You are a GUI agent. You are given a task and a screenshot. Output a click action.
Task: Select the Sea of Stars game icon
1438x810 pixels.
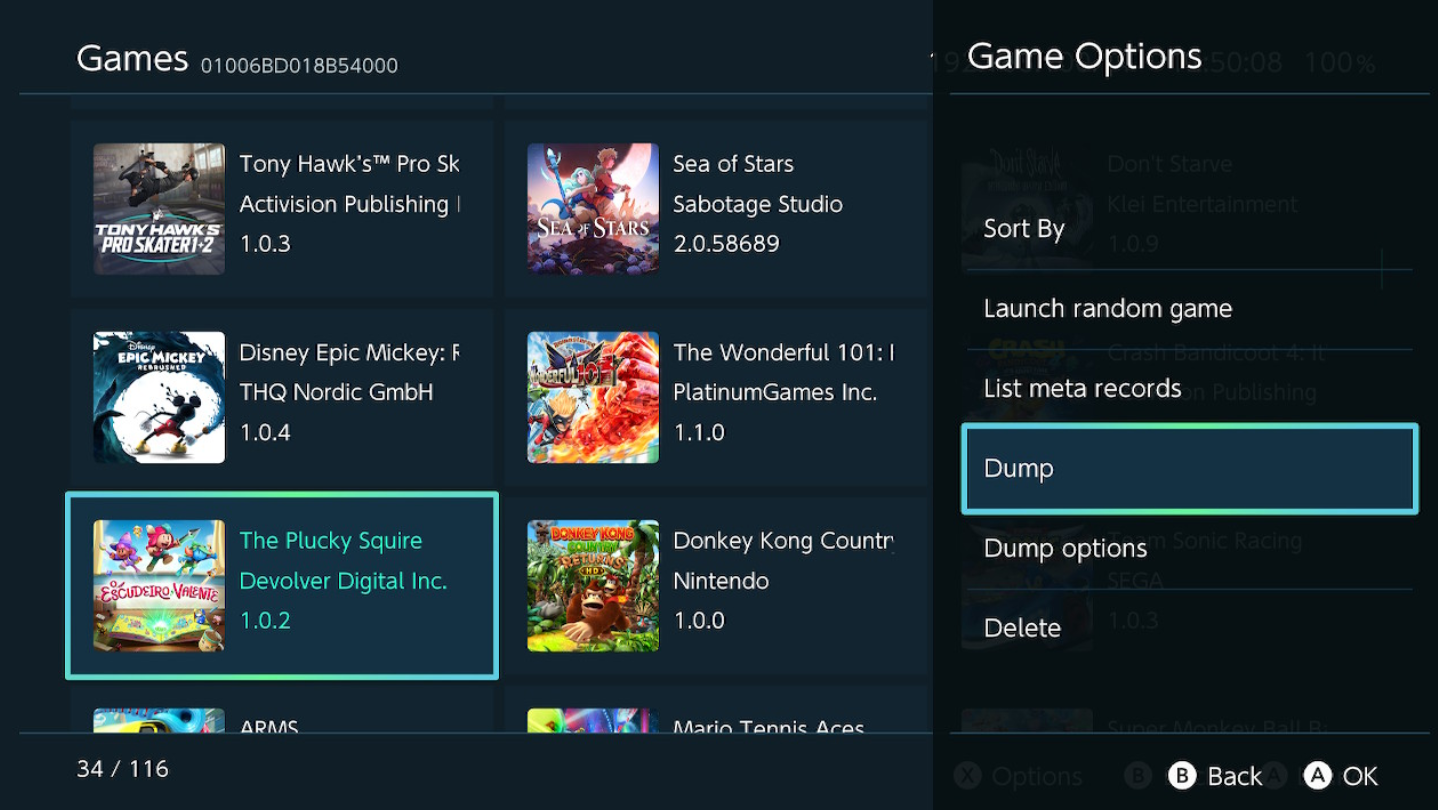click(593, 209)
